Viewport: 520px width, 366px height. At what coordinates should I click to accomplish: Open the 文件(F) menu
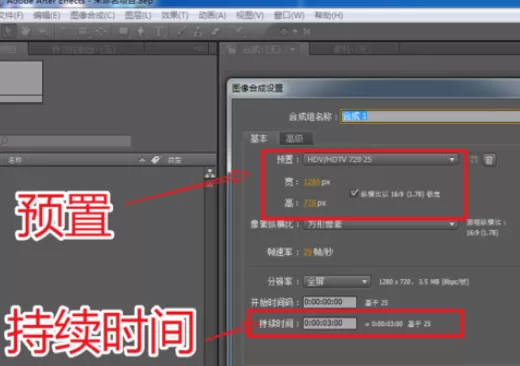click(x=11, y=15)
